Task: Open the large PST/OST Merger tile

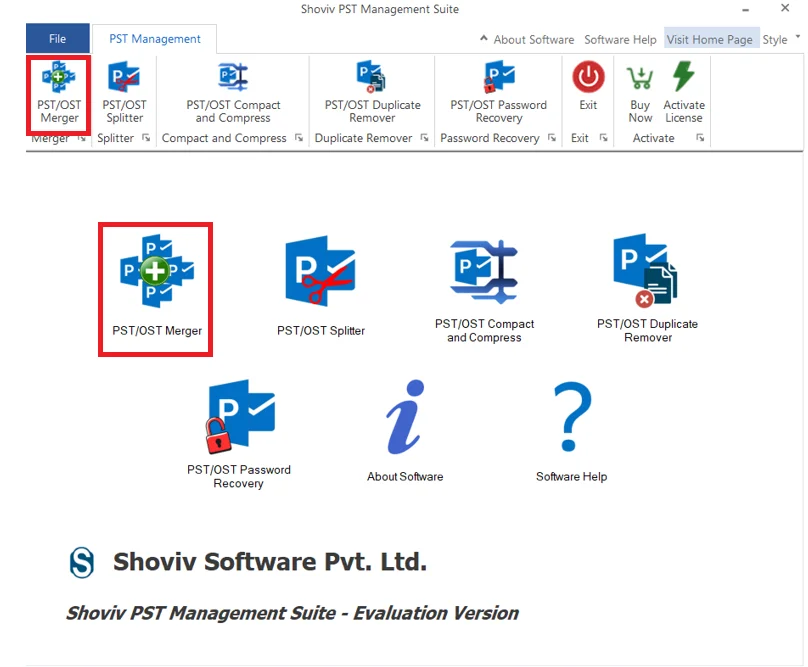Action: 157,287
